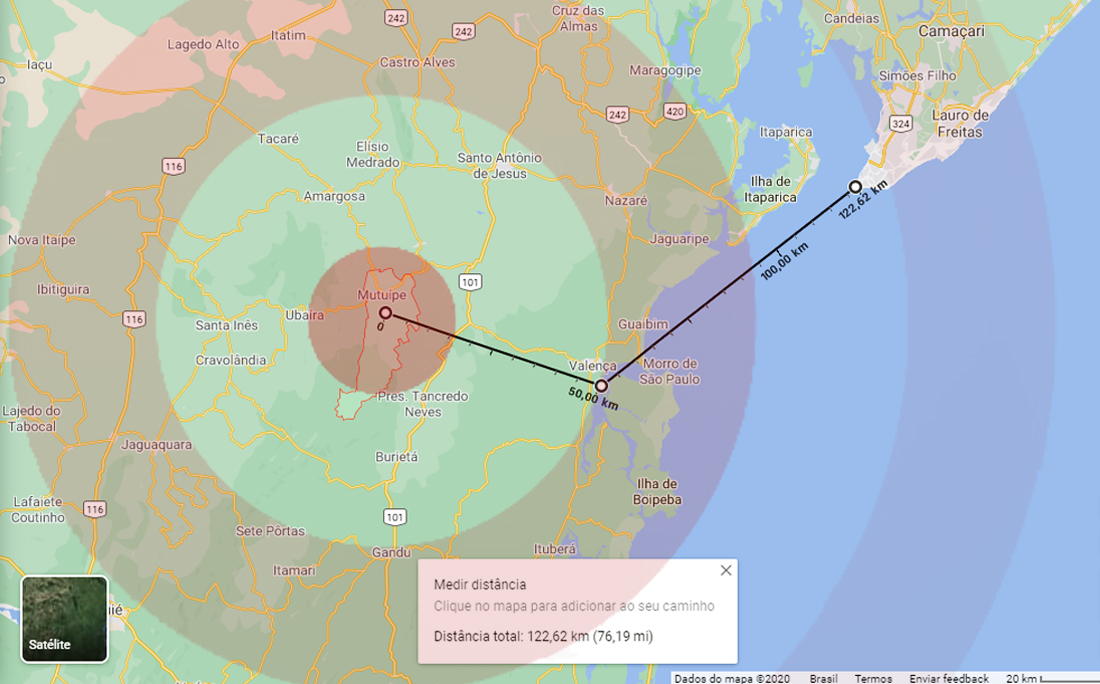Click the Ibitiguira label
This screenshot has width=1100, height=684.
63,289
